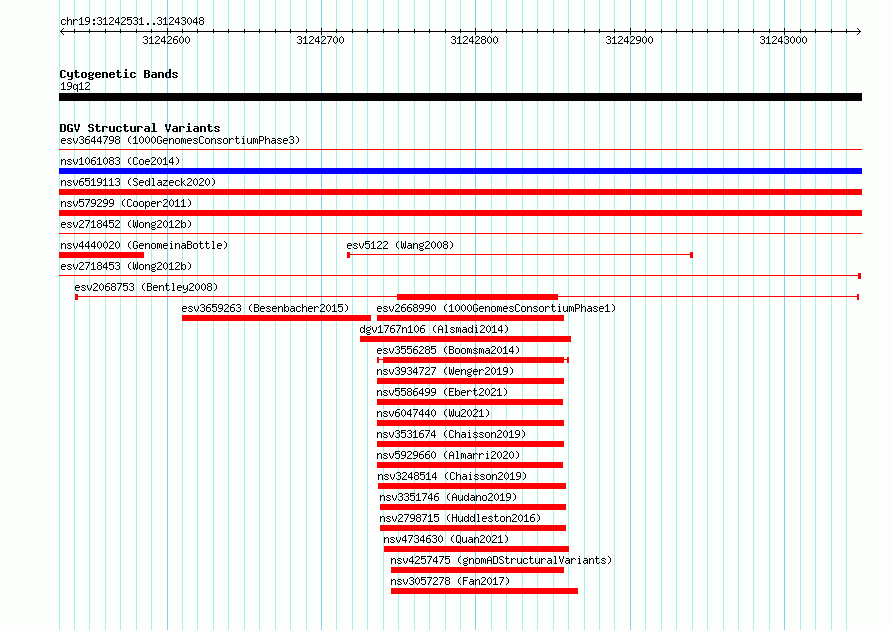Click the esv3644798 (1000GenomesConsortiumPhase3) variant label
Viewport: 890px width, 630px height.
point(180,140)
